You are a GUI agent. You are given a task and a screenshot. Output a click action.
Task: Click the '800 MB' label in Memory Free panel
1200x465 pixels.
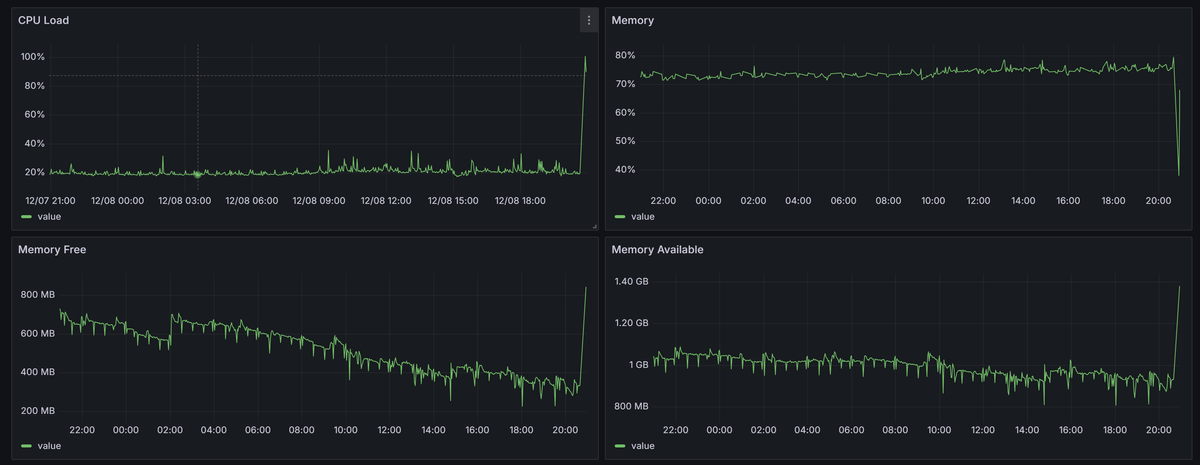click(x=37, y=295)
